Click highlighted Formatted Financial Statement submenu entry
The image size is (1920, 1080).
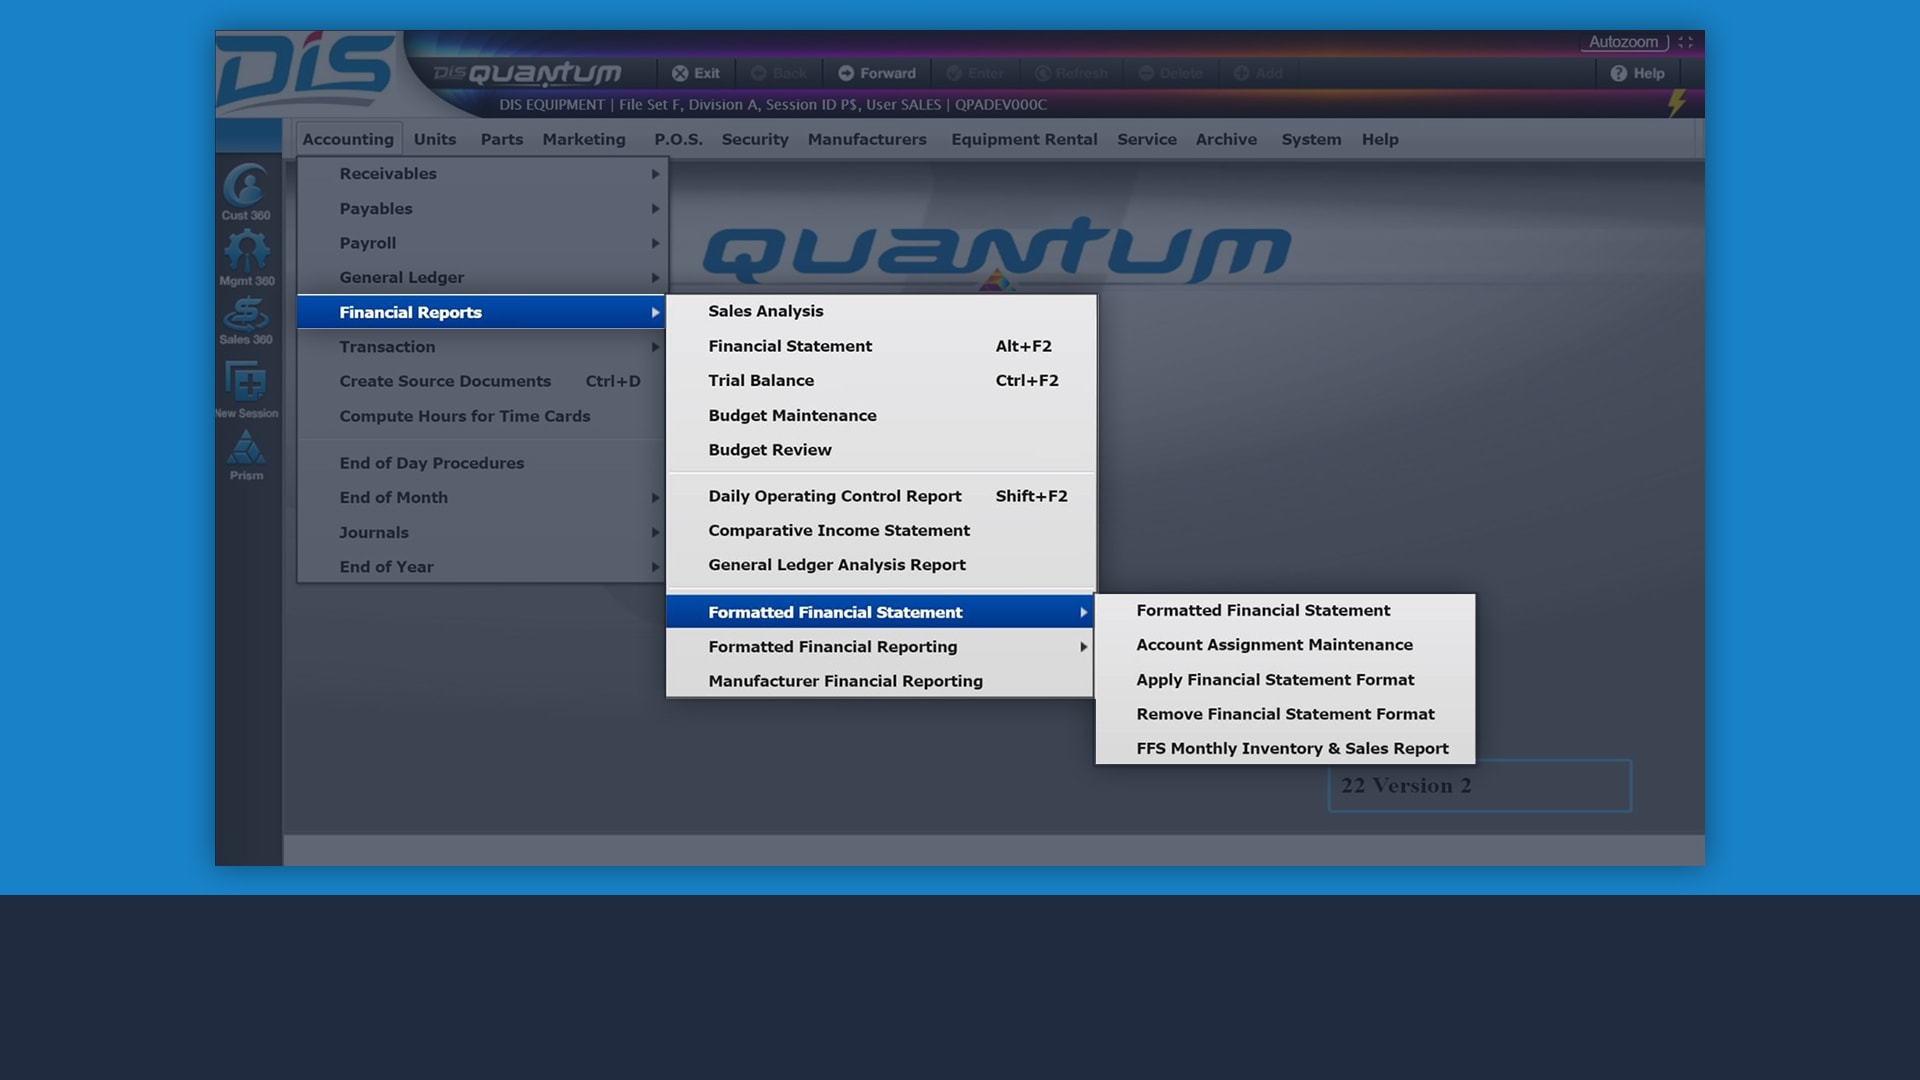[x=880, y=612]
